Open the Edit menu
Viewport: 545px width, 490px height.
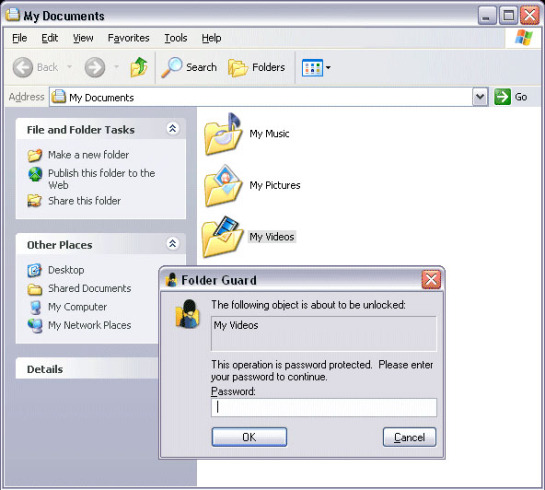[50, 38]
